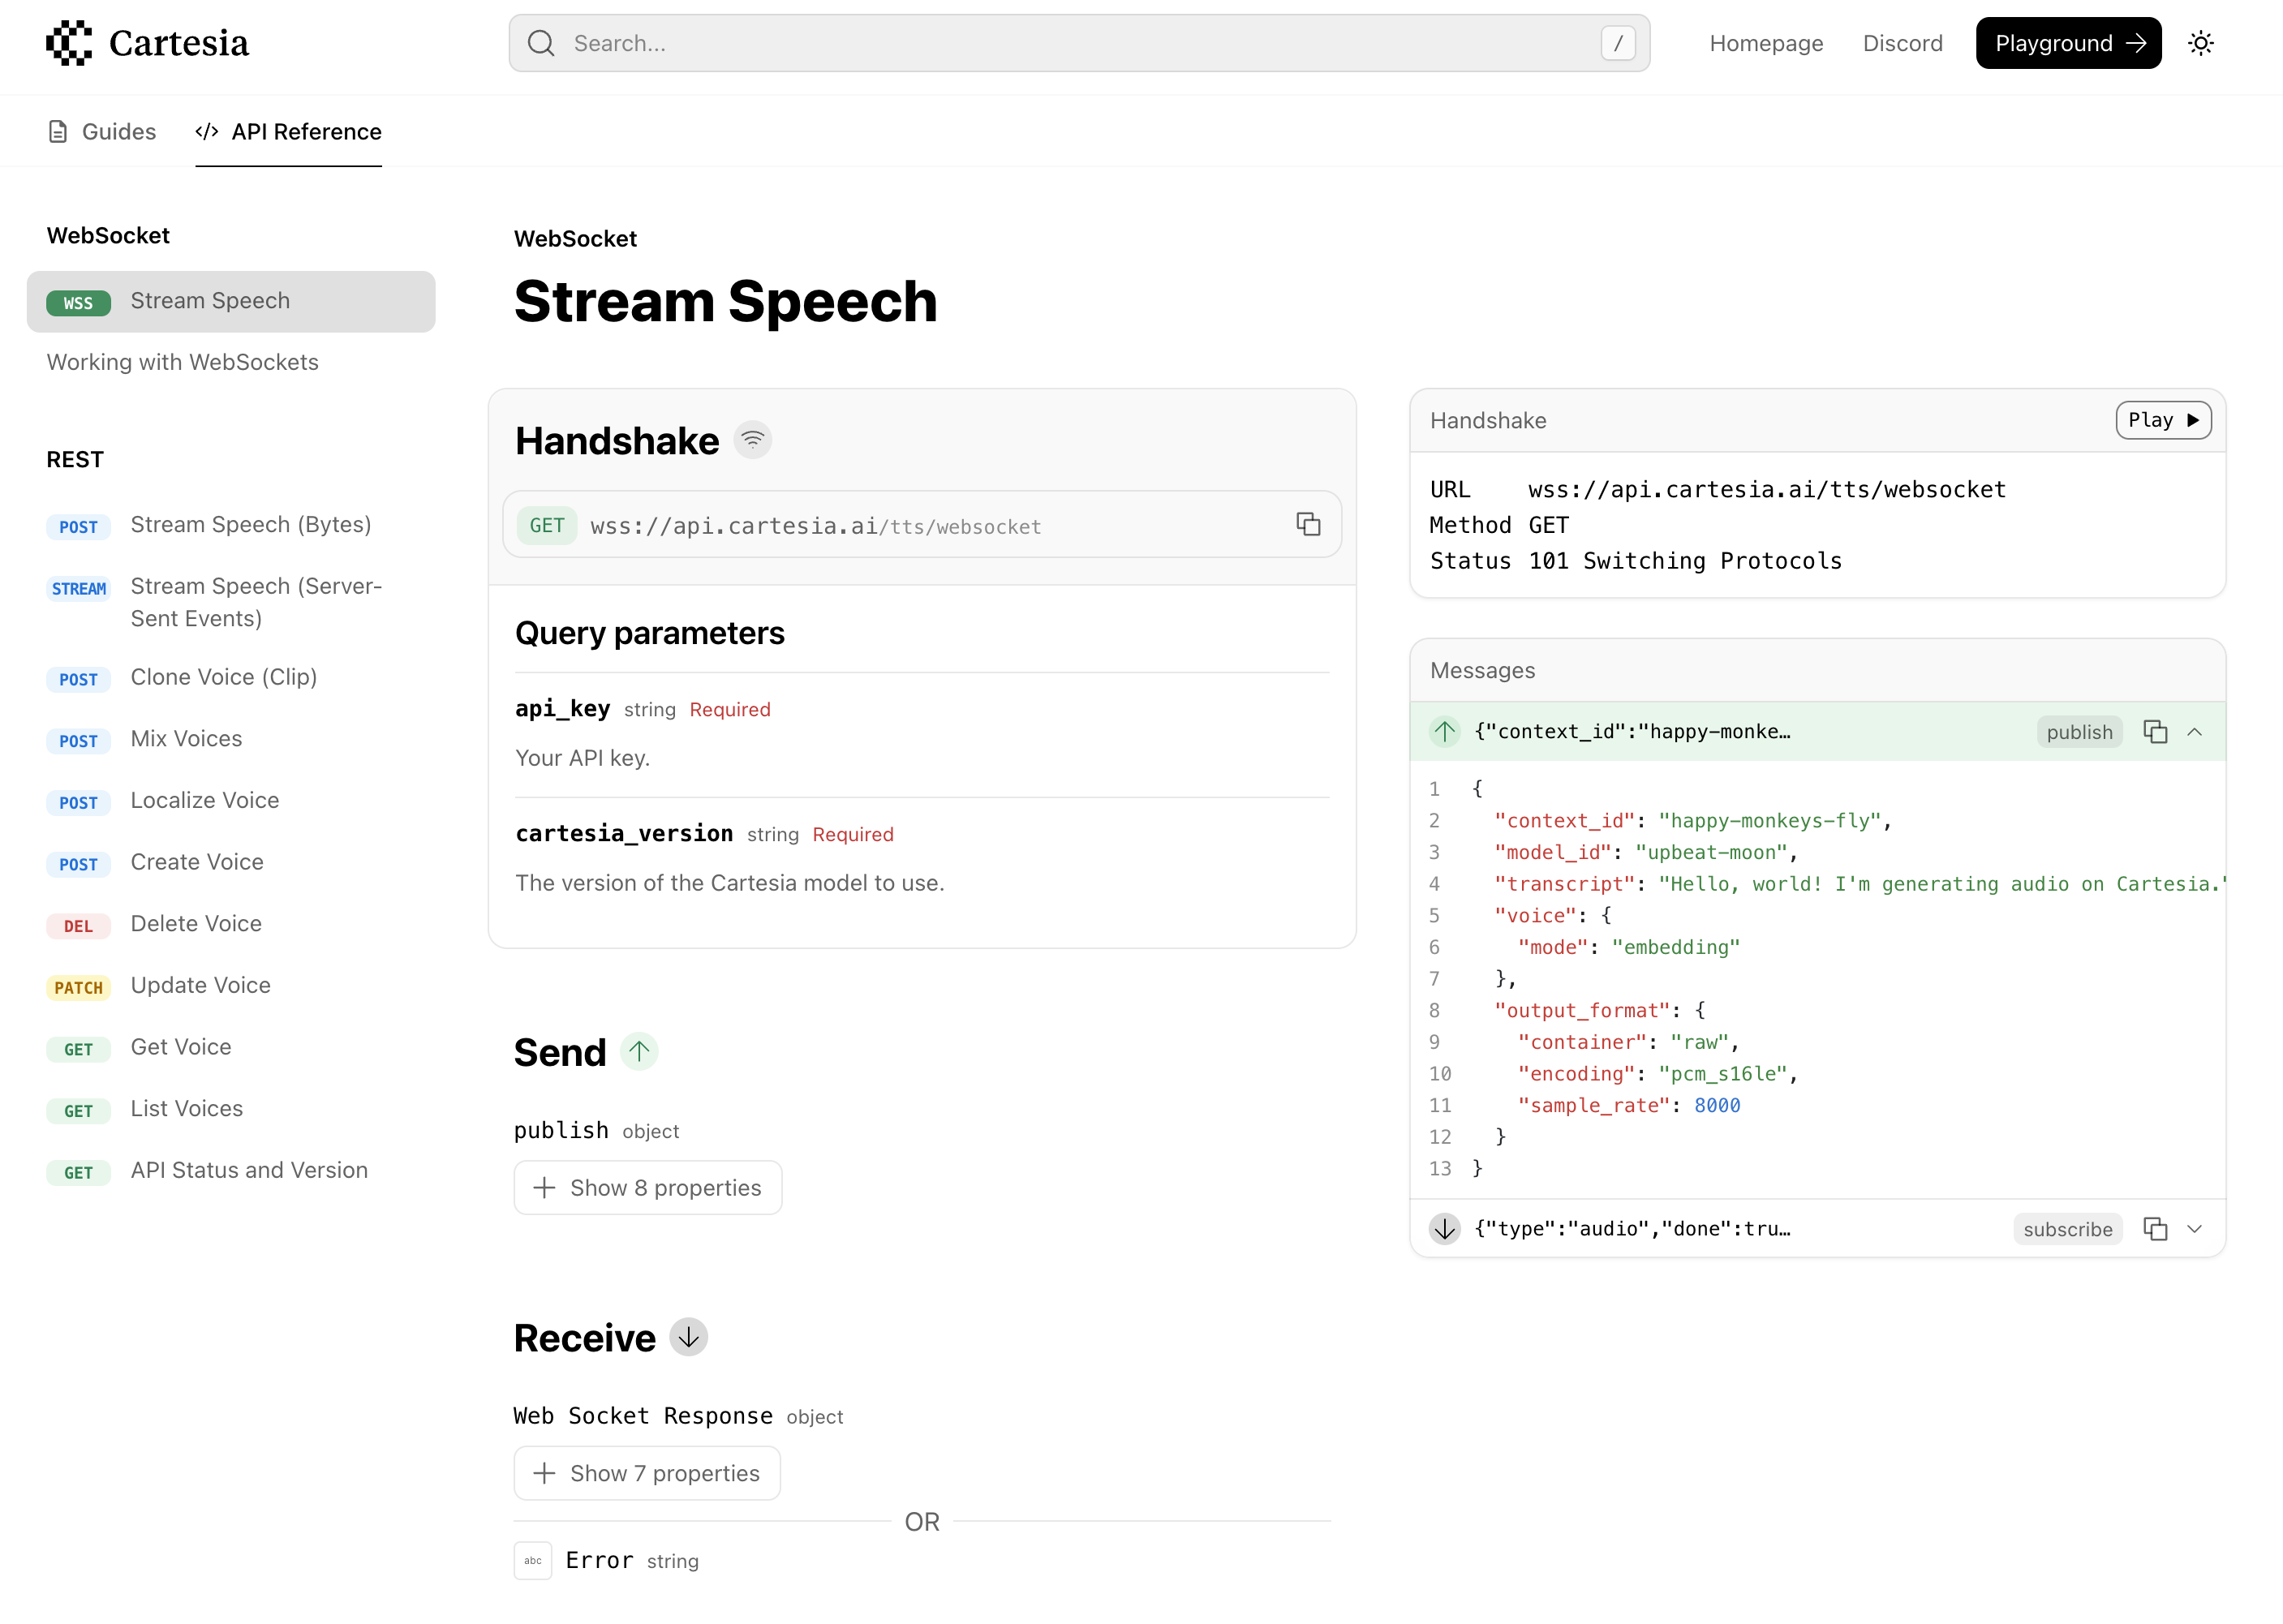Copy the publish message JSON
2283x1624 pixels.
[x=2155, y=731]
